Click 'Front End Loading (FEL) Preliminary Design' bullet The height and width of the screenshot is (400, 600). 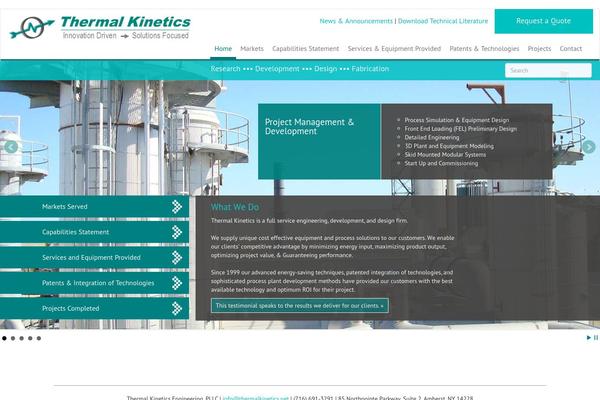tap(461, 129)
